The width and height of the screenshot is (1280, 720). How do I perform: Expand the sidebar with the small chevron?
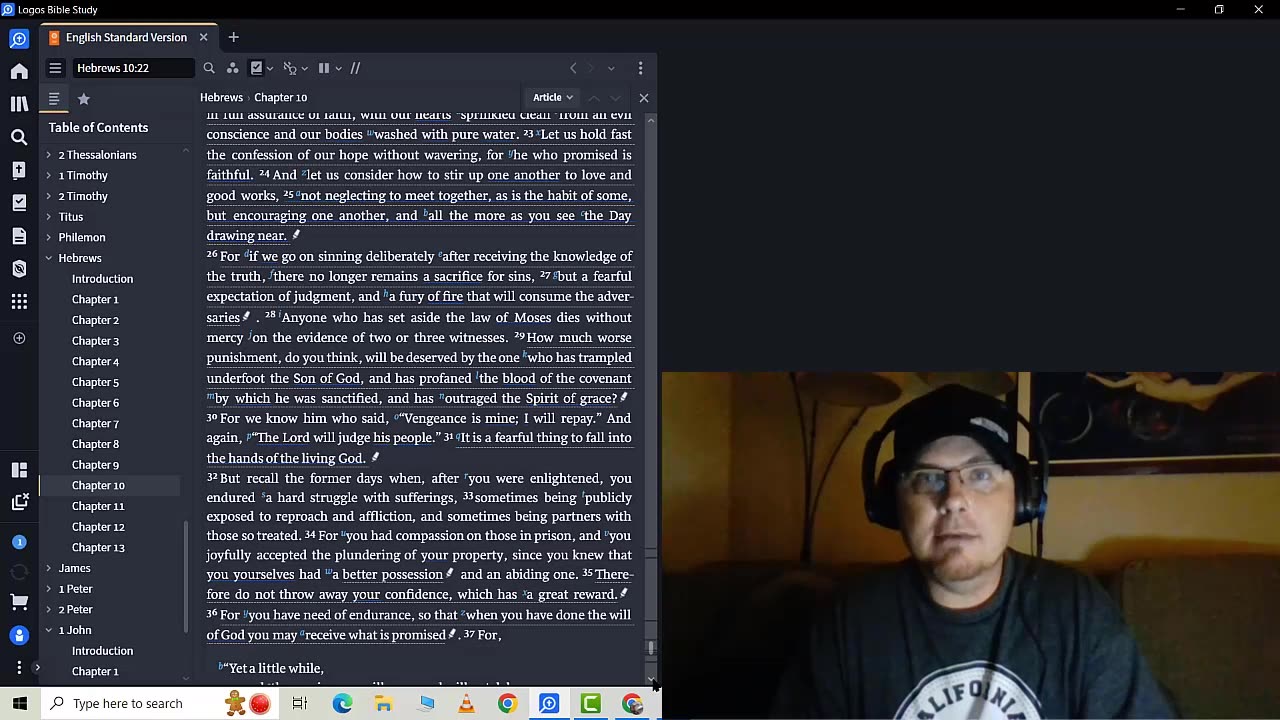tap(37, 667)
